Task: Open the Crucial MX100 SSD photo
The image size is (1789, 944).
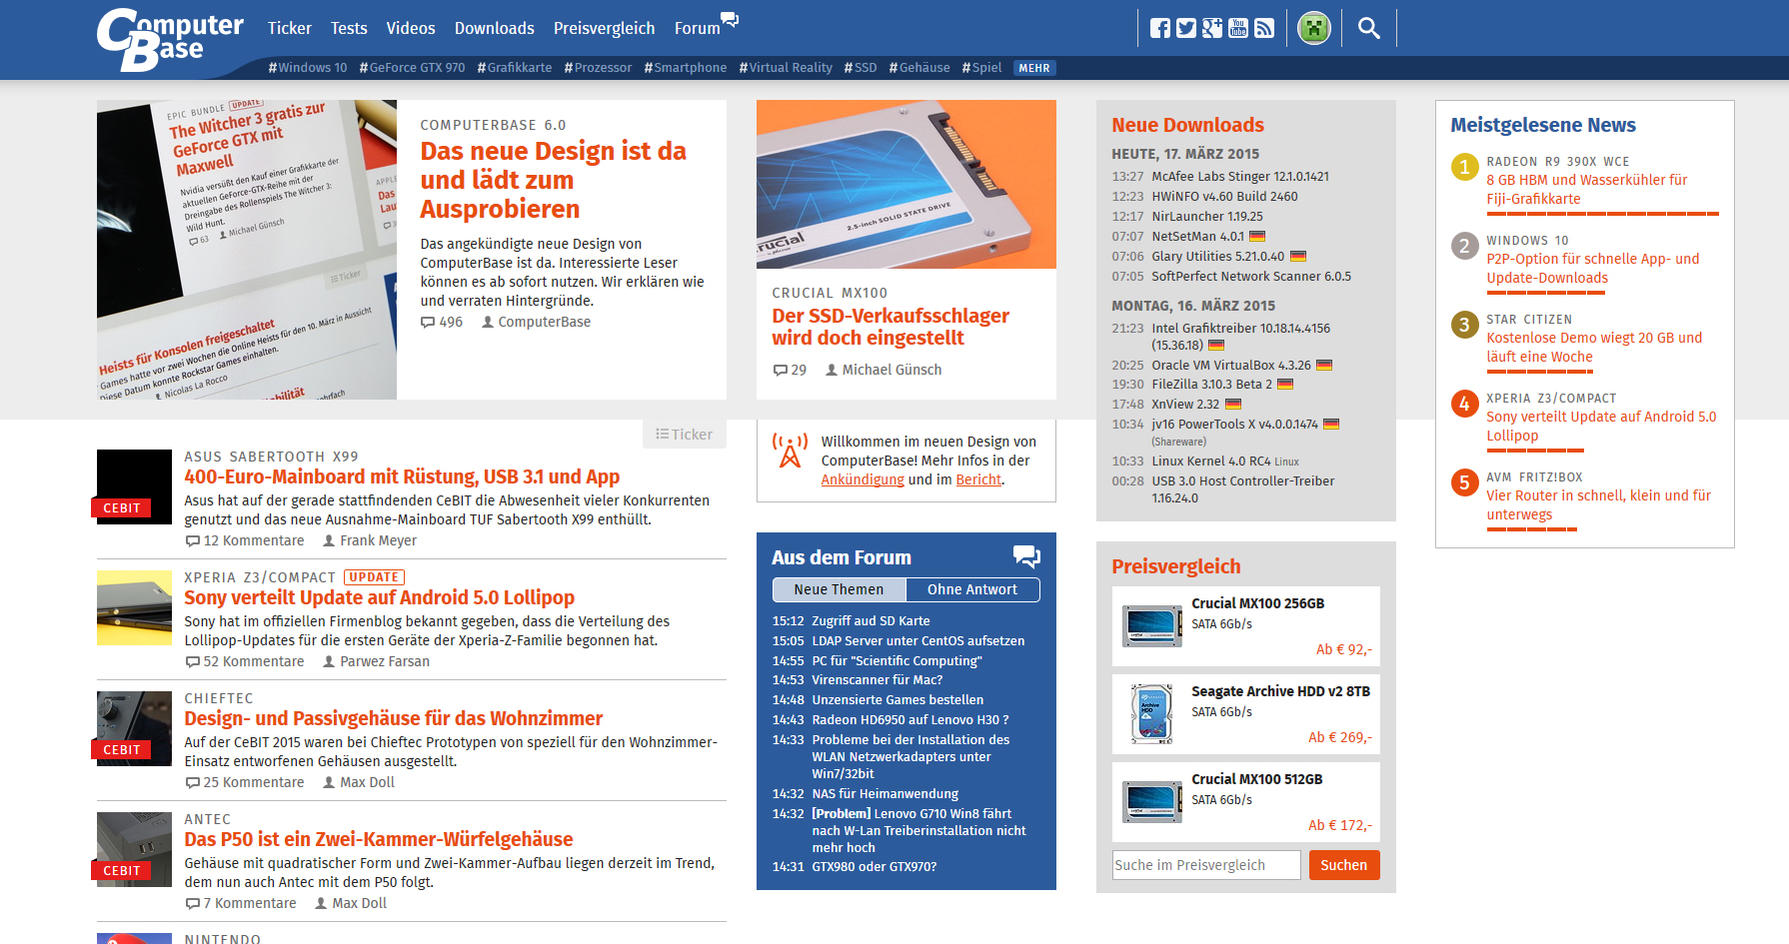Action: click(906, 184)
